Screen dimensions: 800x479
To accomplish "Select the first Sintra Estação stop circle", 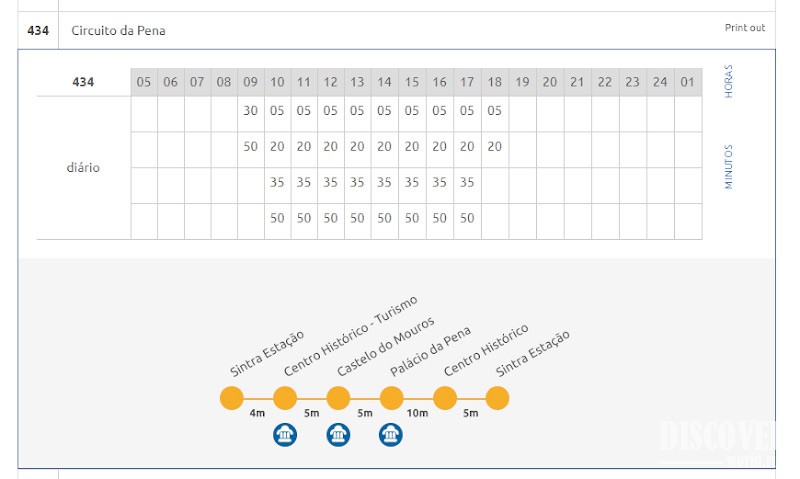I will 232,398.
